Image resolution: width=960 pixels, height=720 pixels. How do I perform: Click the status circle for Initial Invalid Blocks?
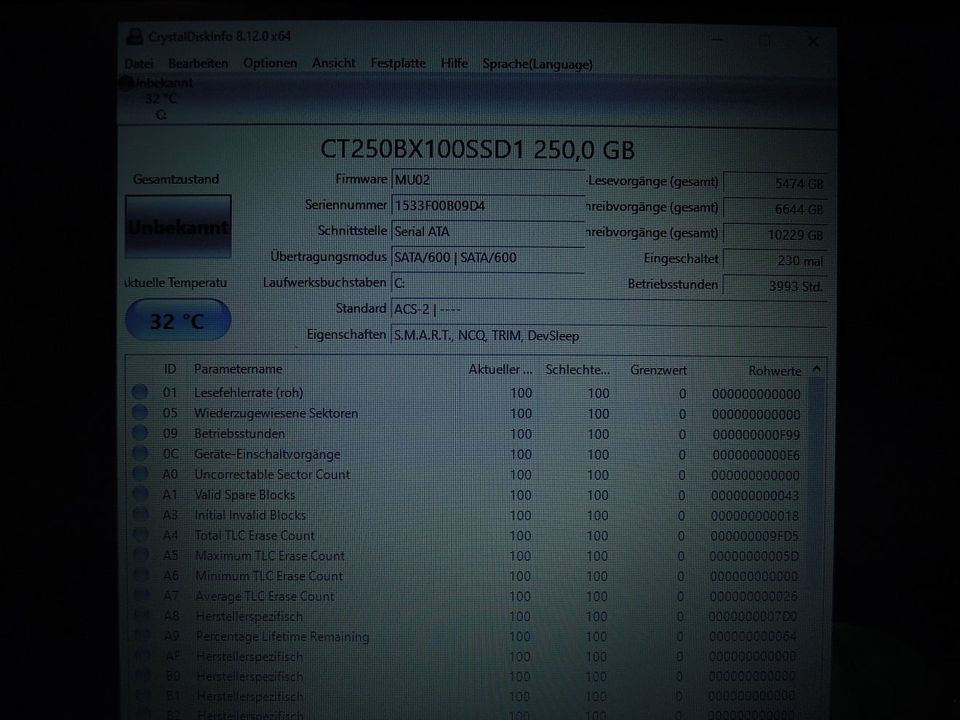(x=140, y=514)
